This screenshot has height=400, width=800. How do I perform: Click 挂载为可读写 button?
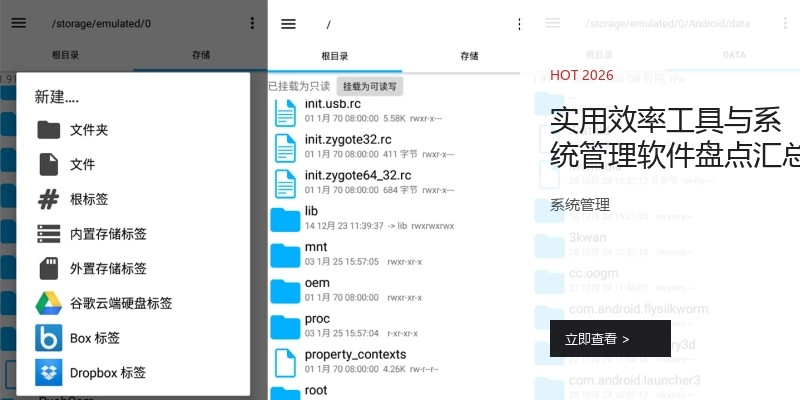coord(370,87)
